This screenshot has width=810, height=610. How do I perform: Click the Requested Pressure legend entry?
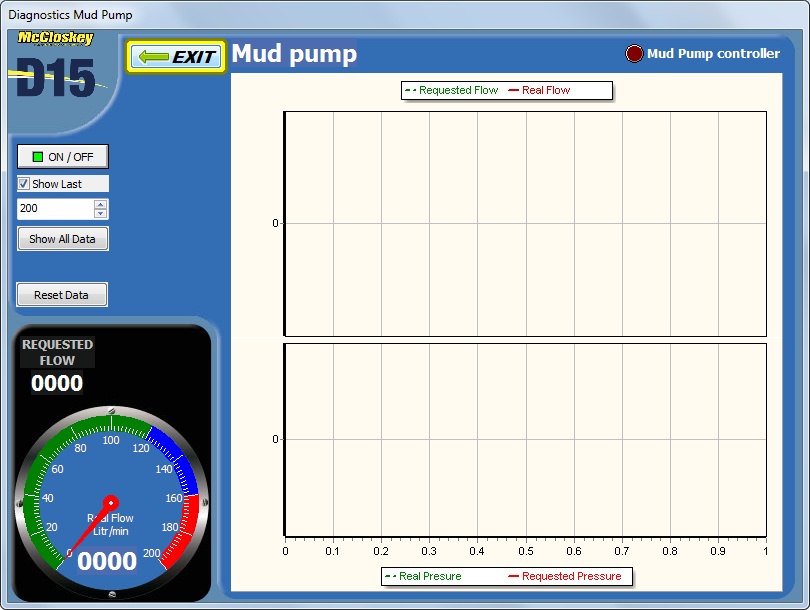[565, 576]
